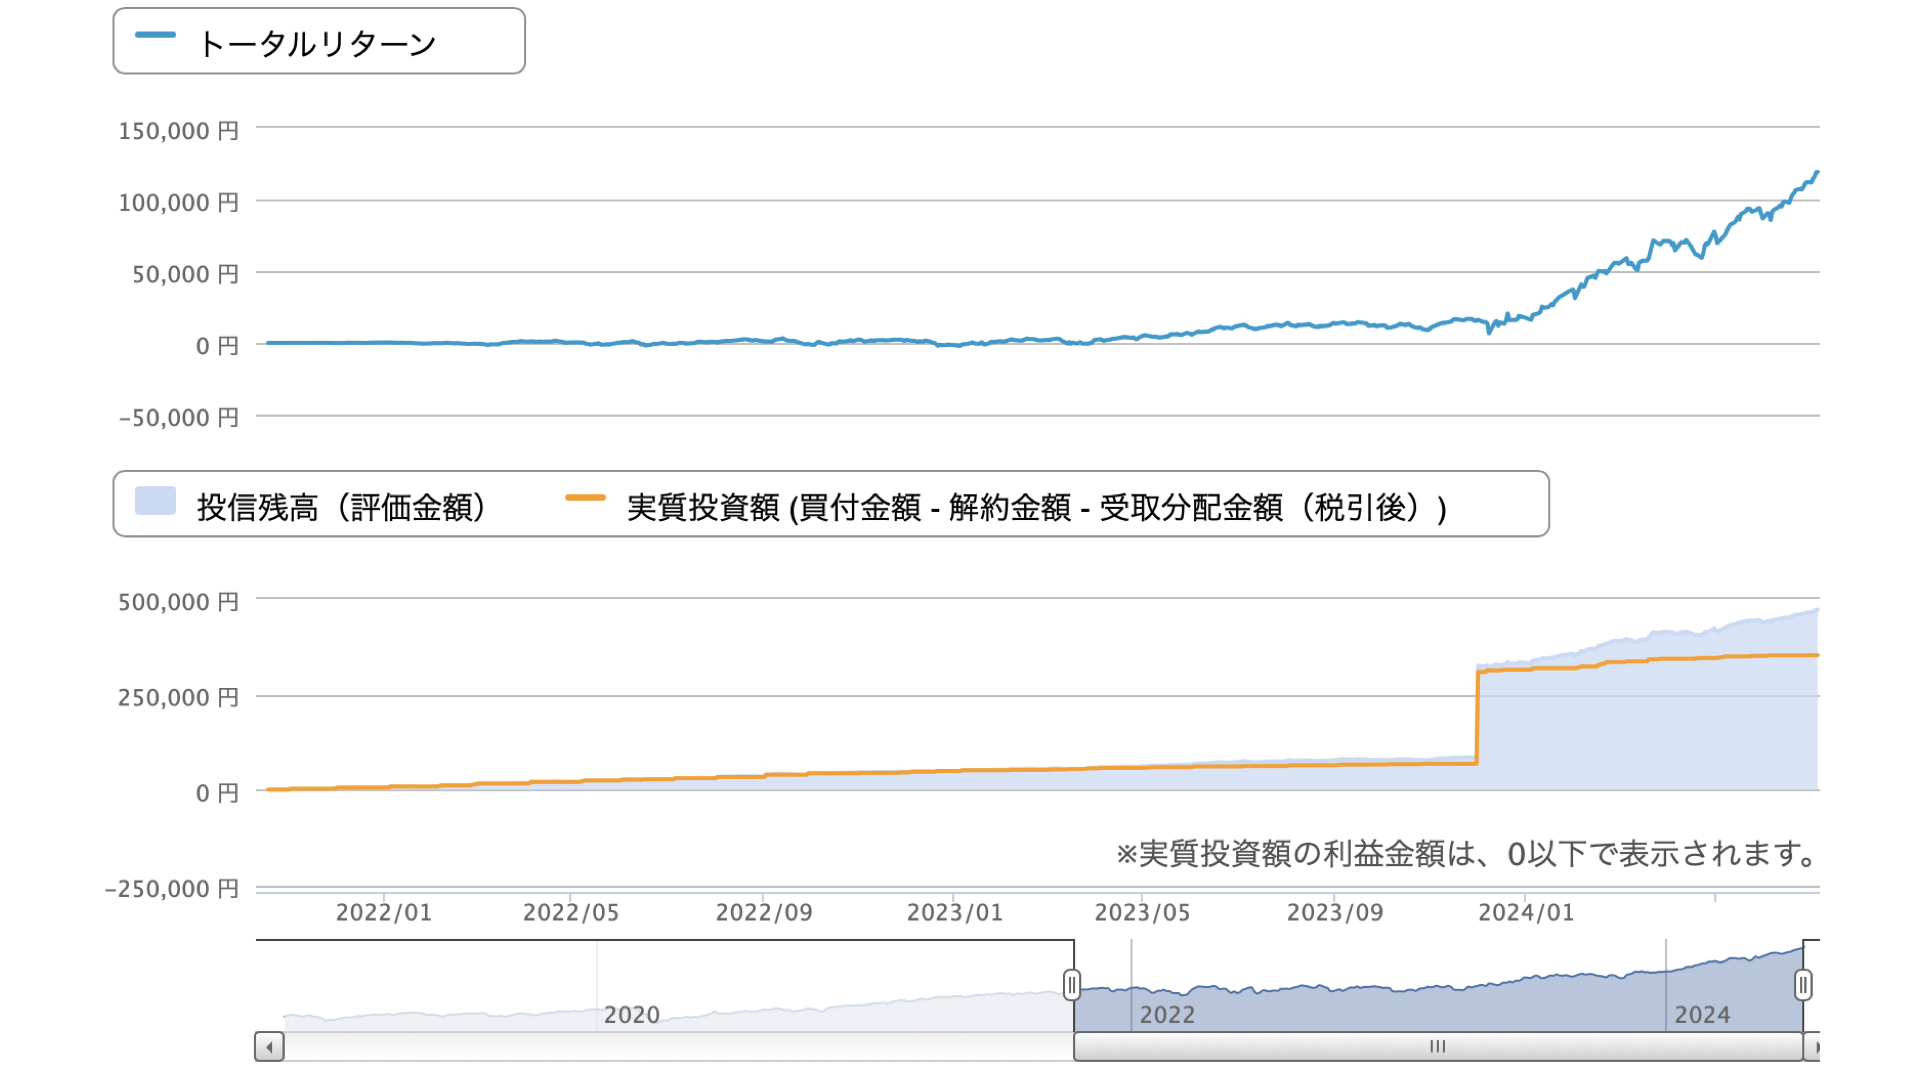Click the navigator scrollbar thumb
Screen dimensions: 1920x1080
[1438, 1047]
